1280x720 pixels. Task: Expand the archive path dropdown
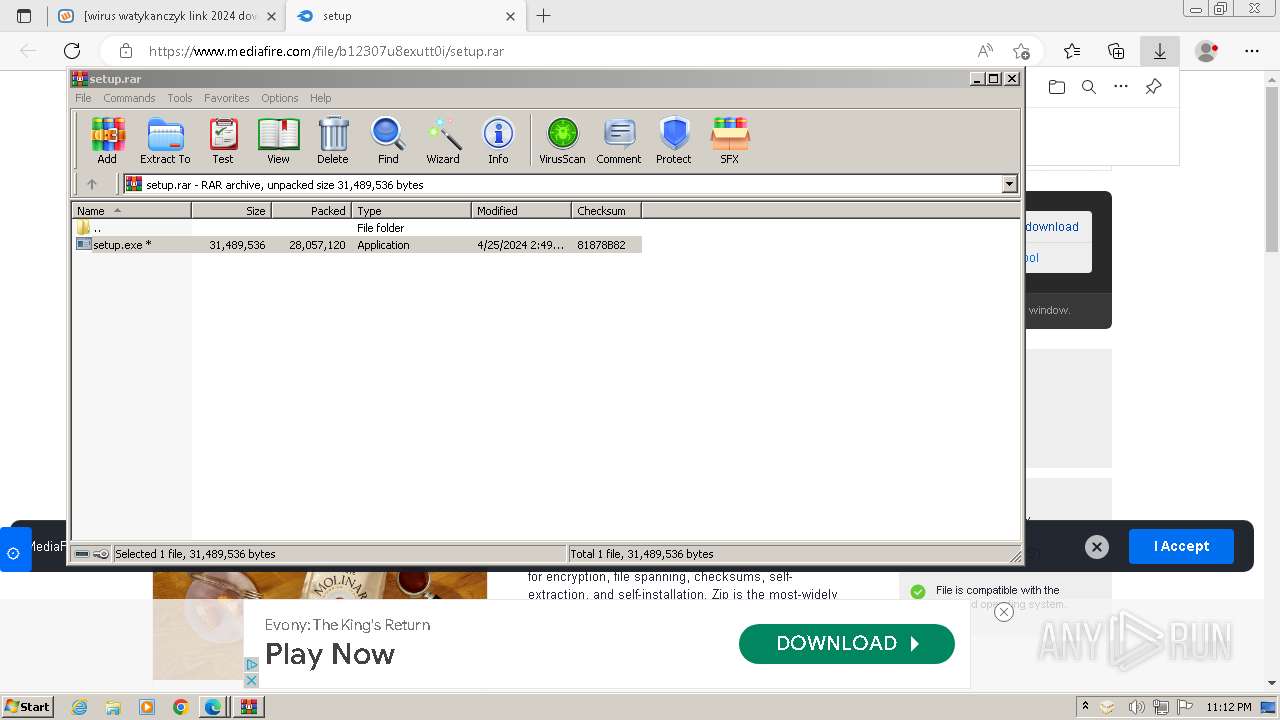pyautogui.click(x=1009, y=184)
